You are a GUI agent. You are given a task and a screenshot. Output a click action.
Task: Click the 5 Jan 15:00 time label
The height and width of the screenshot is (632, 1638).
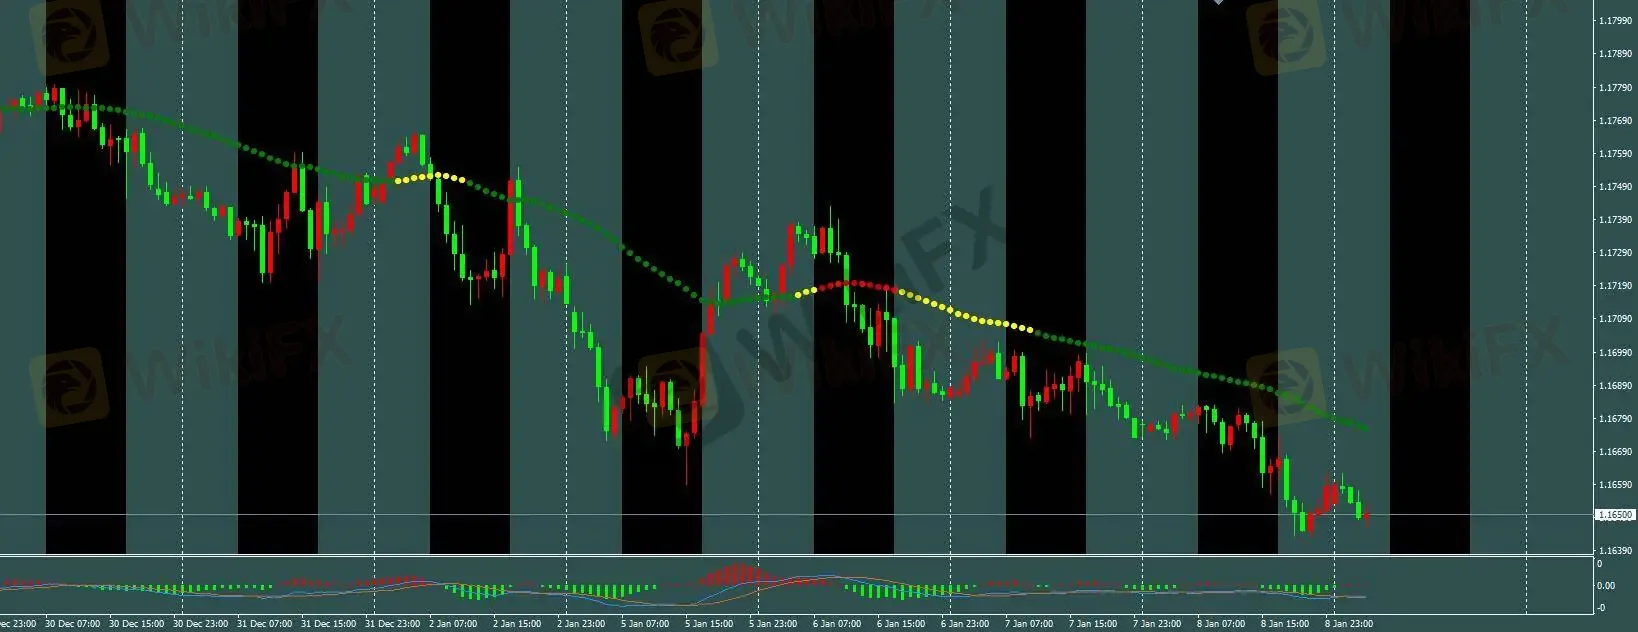pyautogui.click(x=708, y=624)
